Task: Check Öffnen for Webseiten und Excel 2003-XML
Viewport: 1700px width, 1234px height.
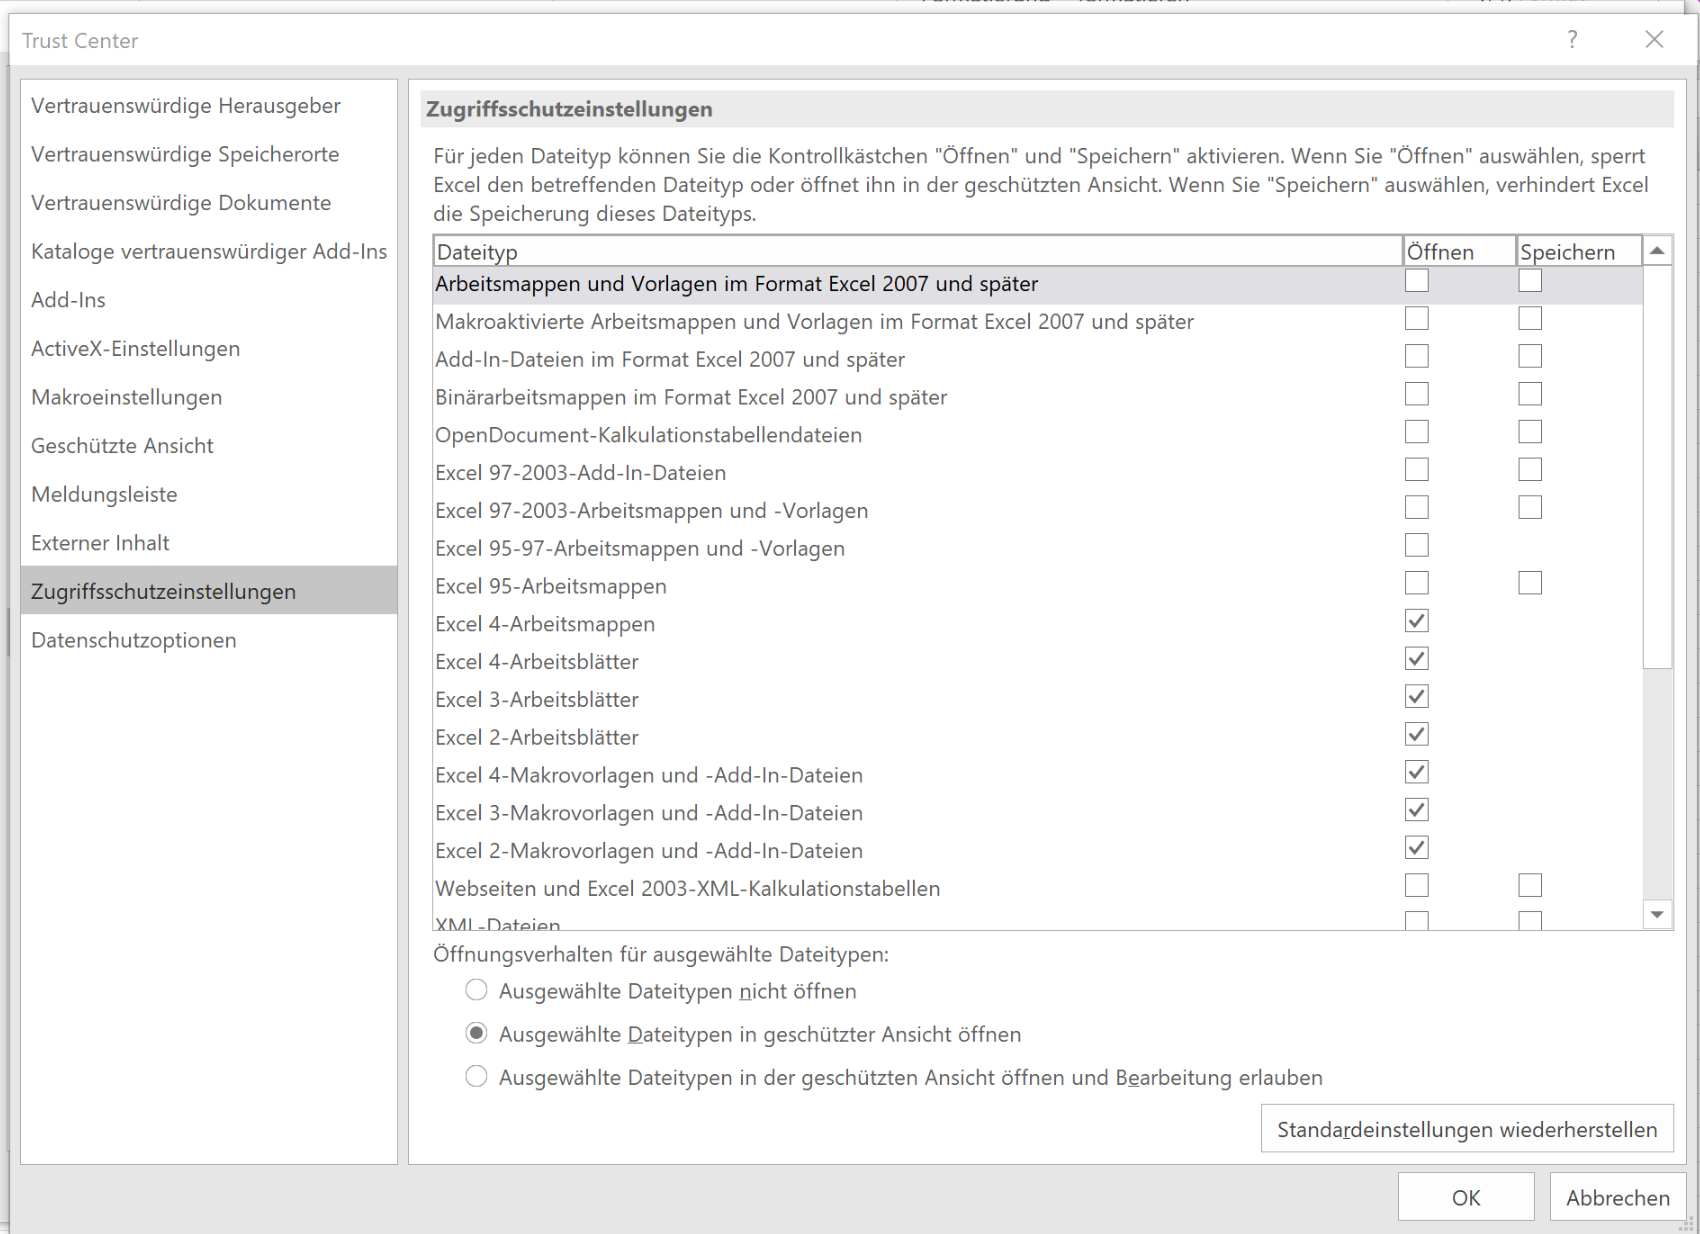Action: click(x=1417, y=886)
